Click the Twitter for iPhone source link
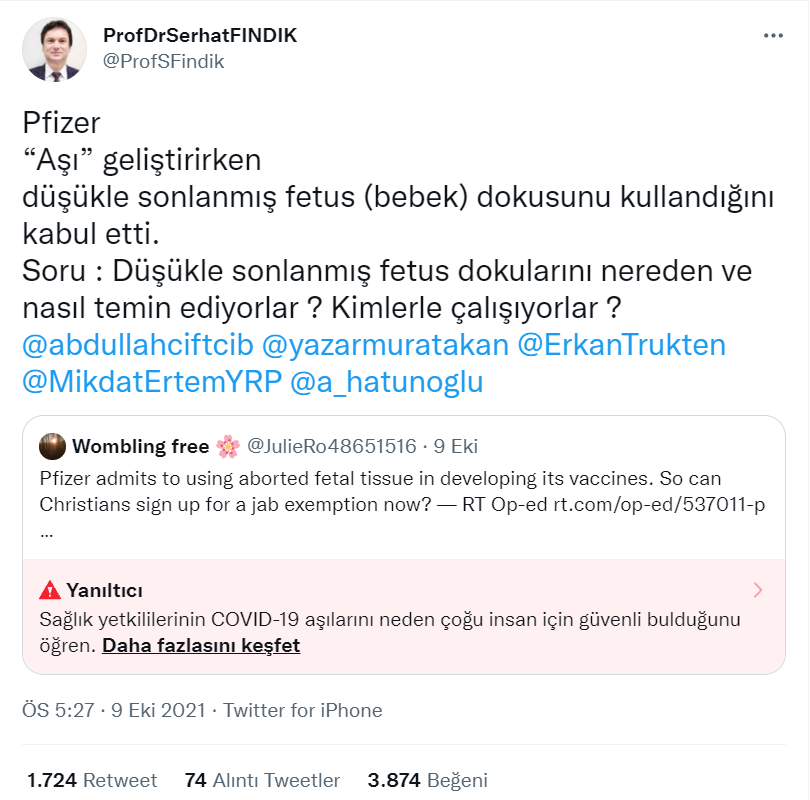Screen dimensions: 810x800 coord(302,710)
